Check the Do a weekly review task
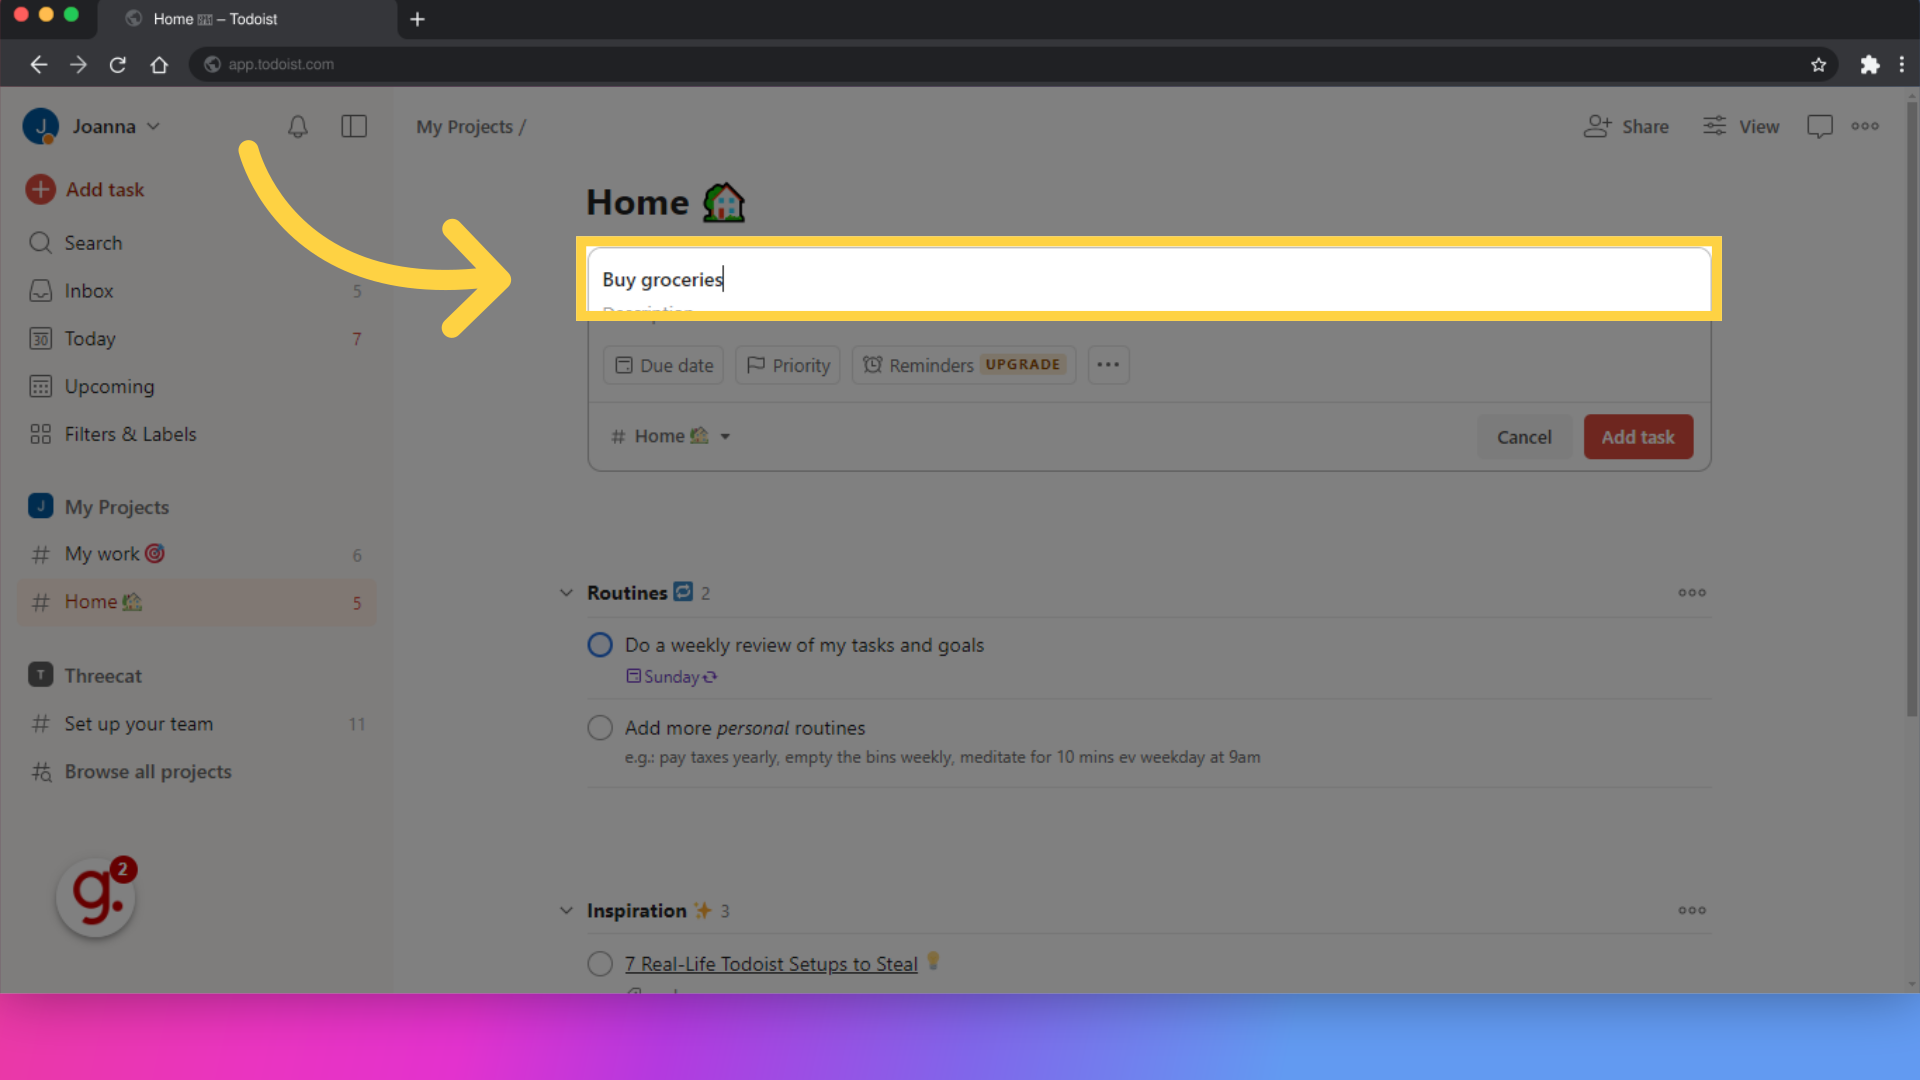This screenshot has height=1080, width=1920. click(x=601, y=645)
